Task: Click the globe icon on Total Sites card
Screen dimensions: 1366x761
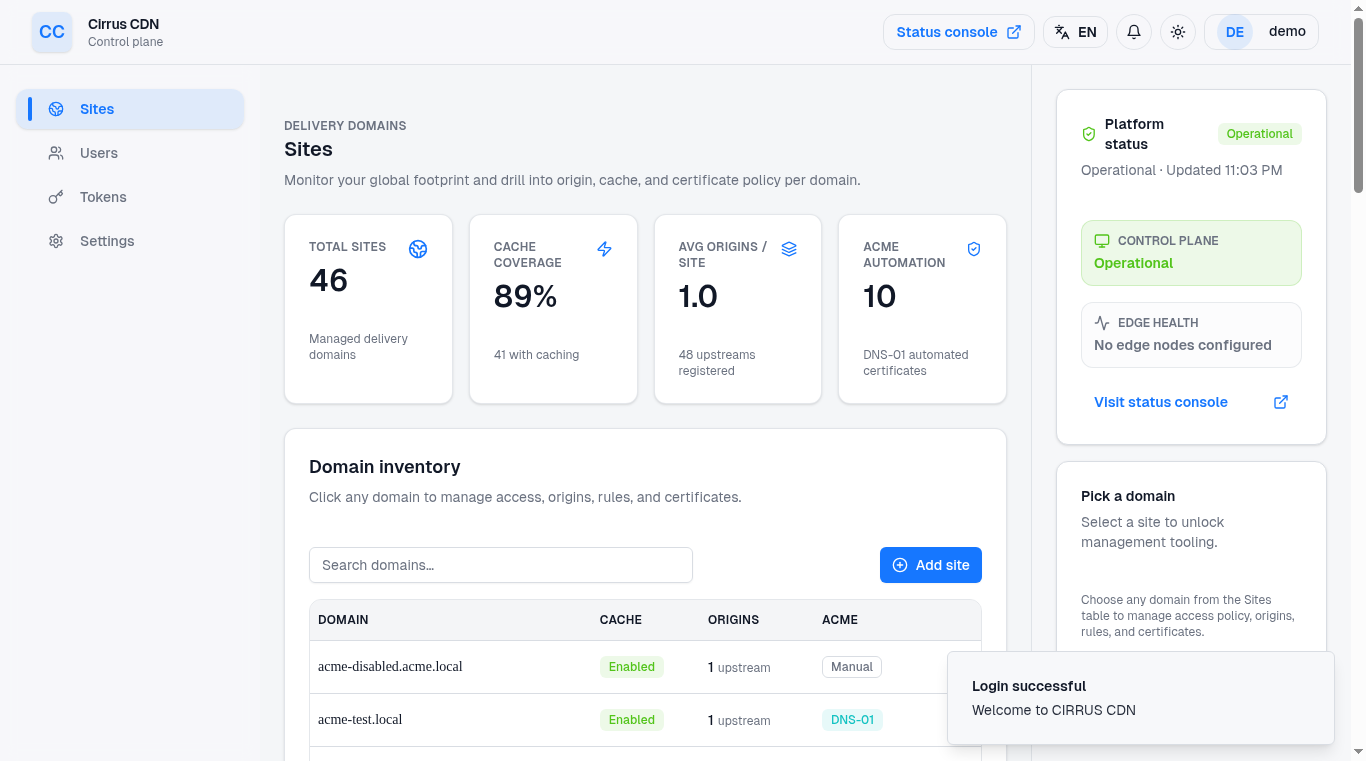Action: pyautogui.click(x=417, y=249)
